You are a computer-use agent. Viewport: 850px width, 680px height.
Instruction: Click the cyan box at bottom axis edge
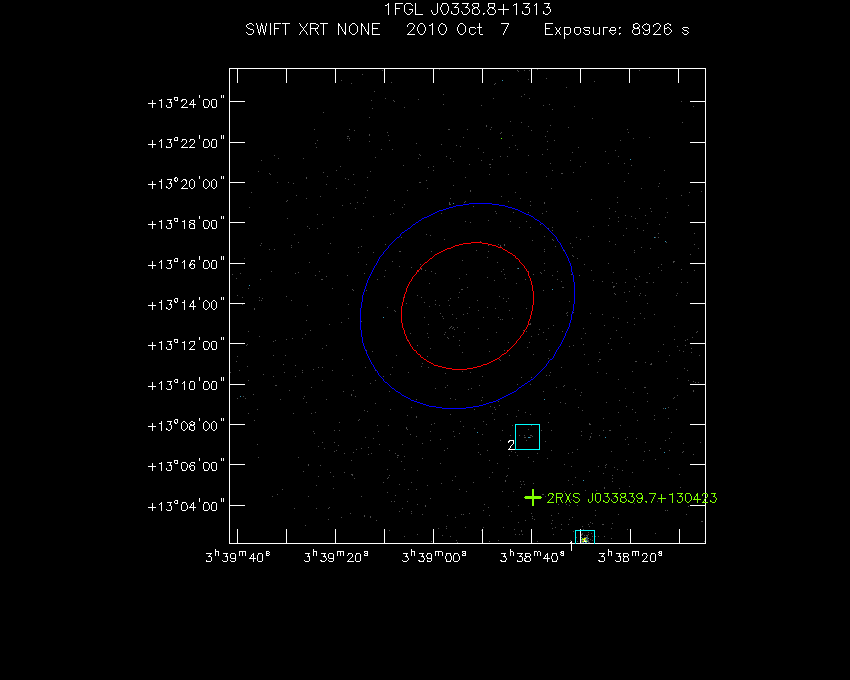coord(585,536)
